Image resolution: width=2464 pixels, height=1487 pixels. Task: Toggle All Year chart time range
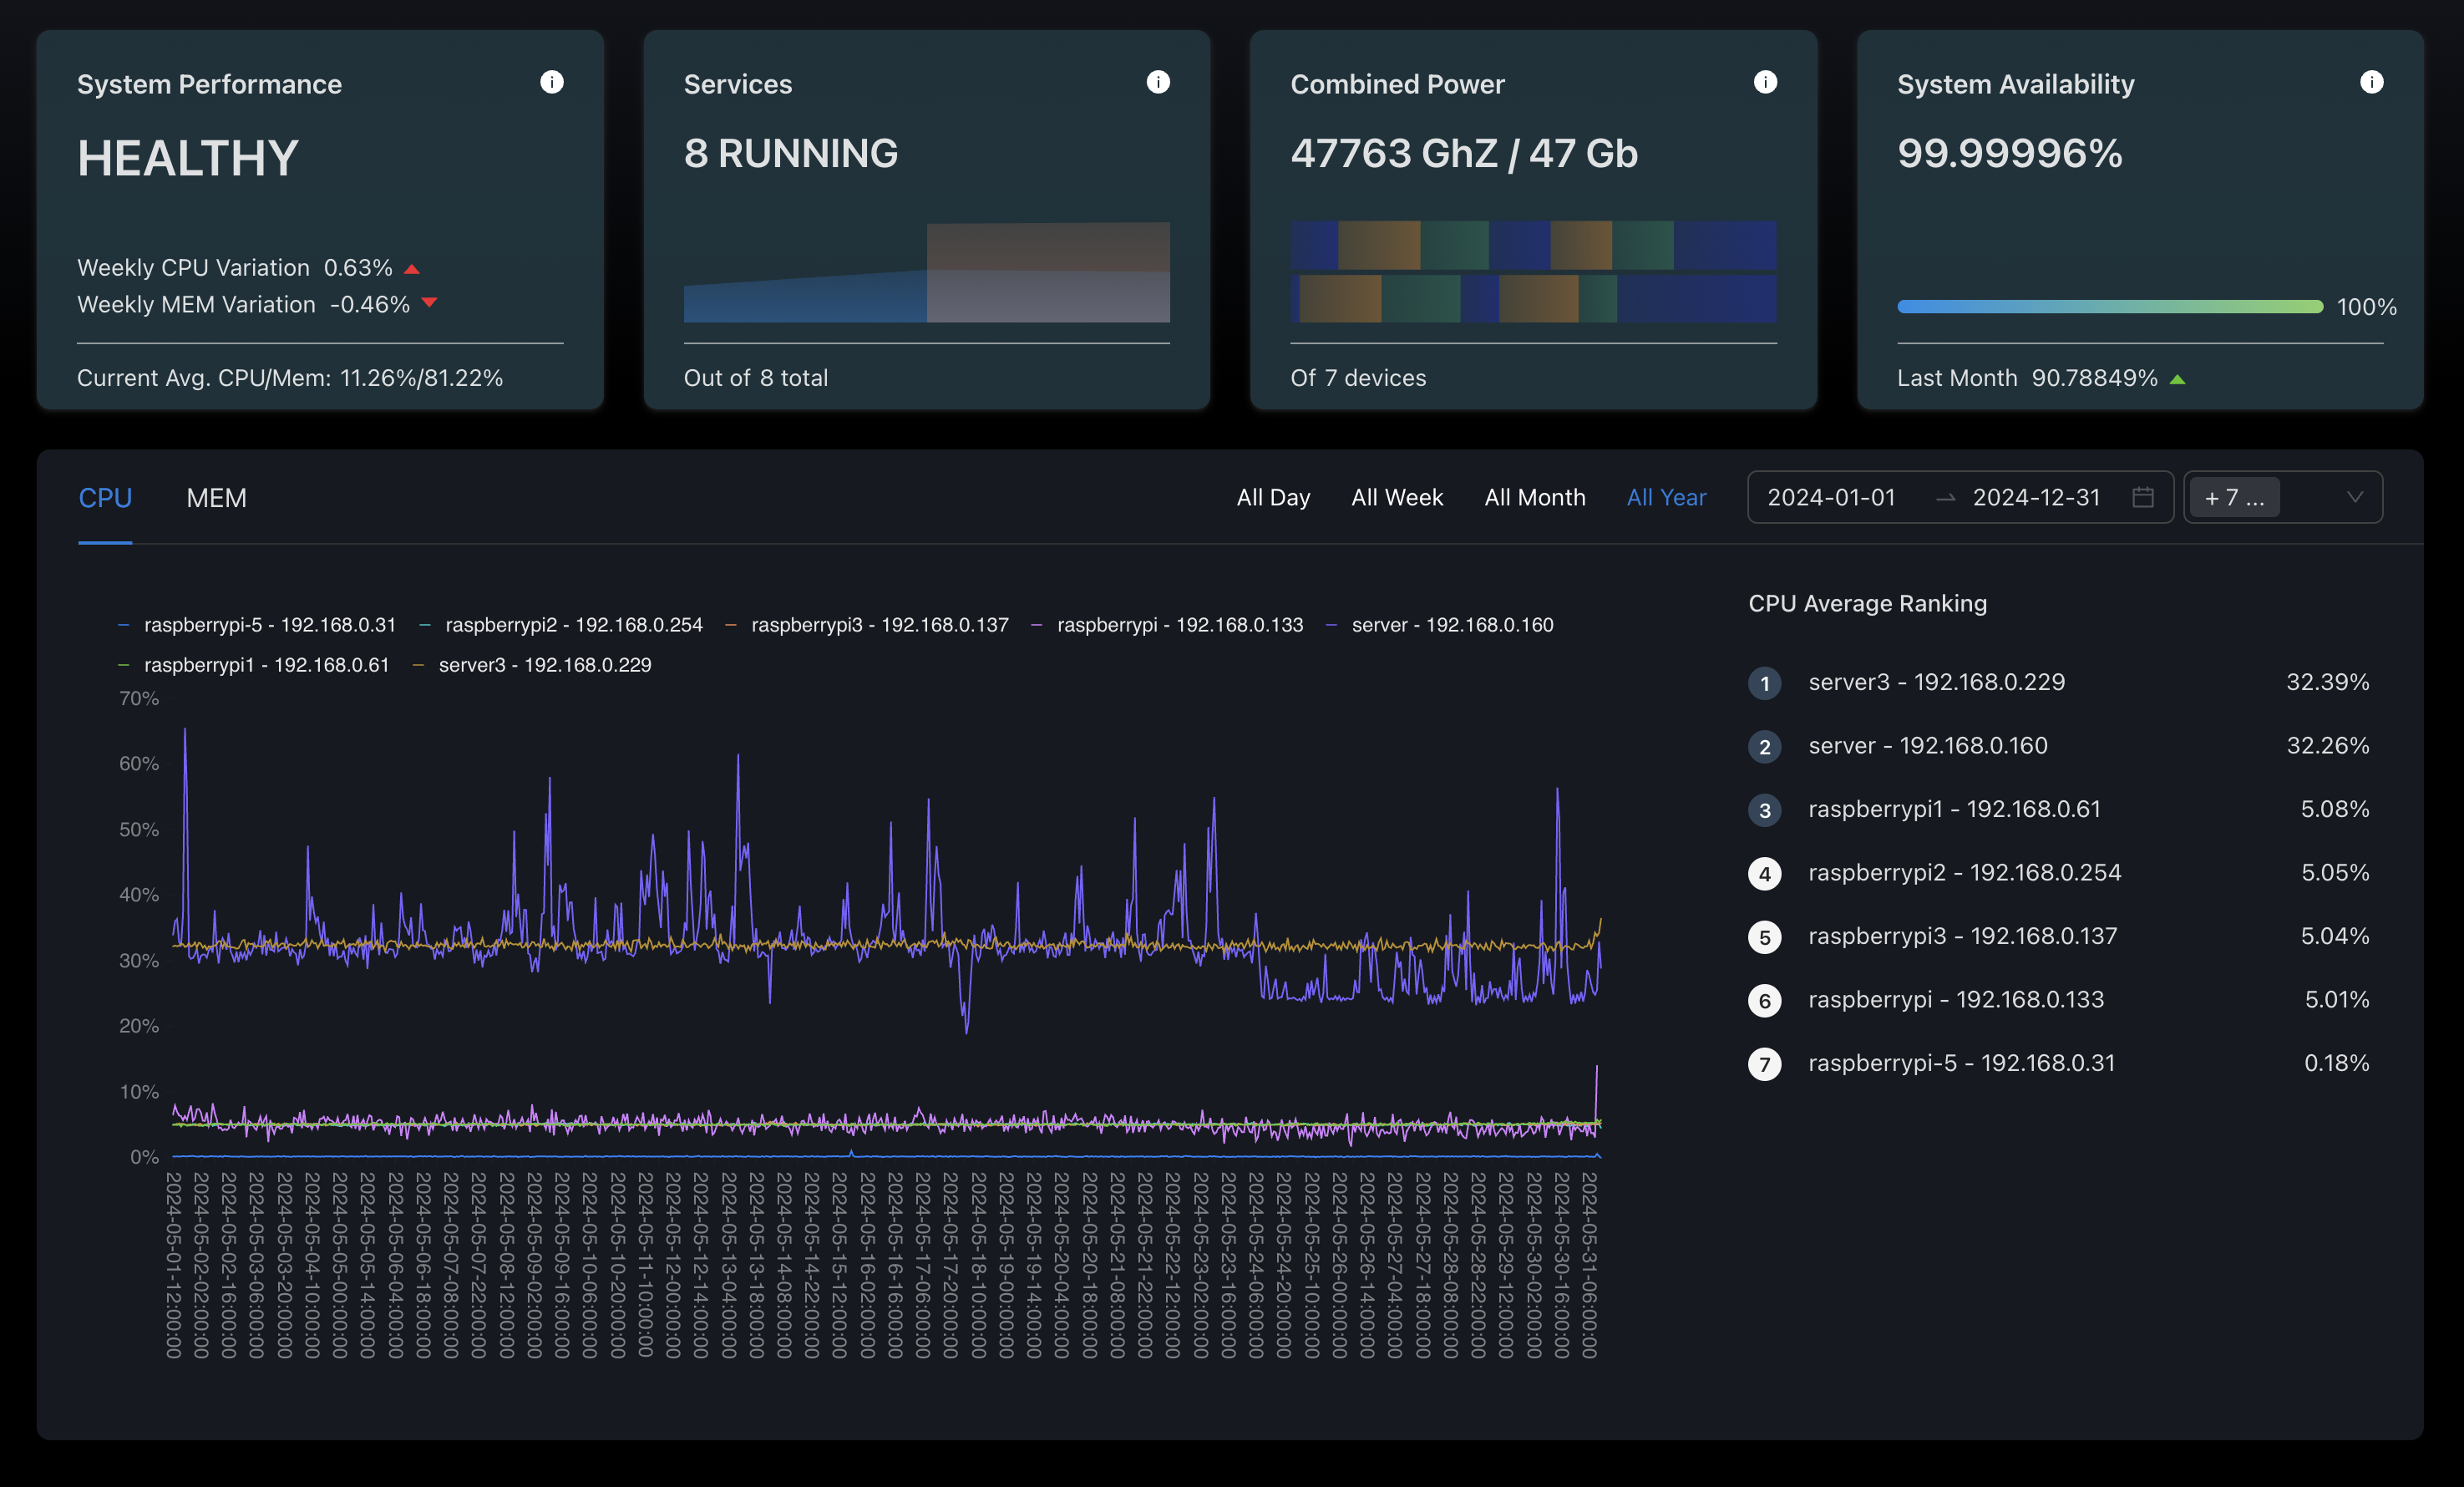point(1663,495)
